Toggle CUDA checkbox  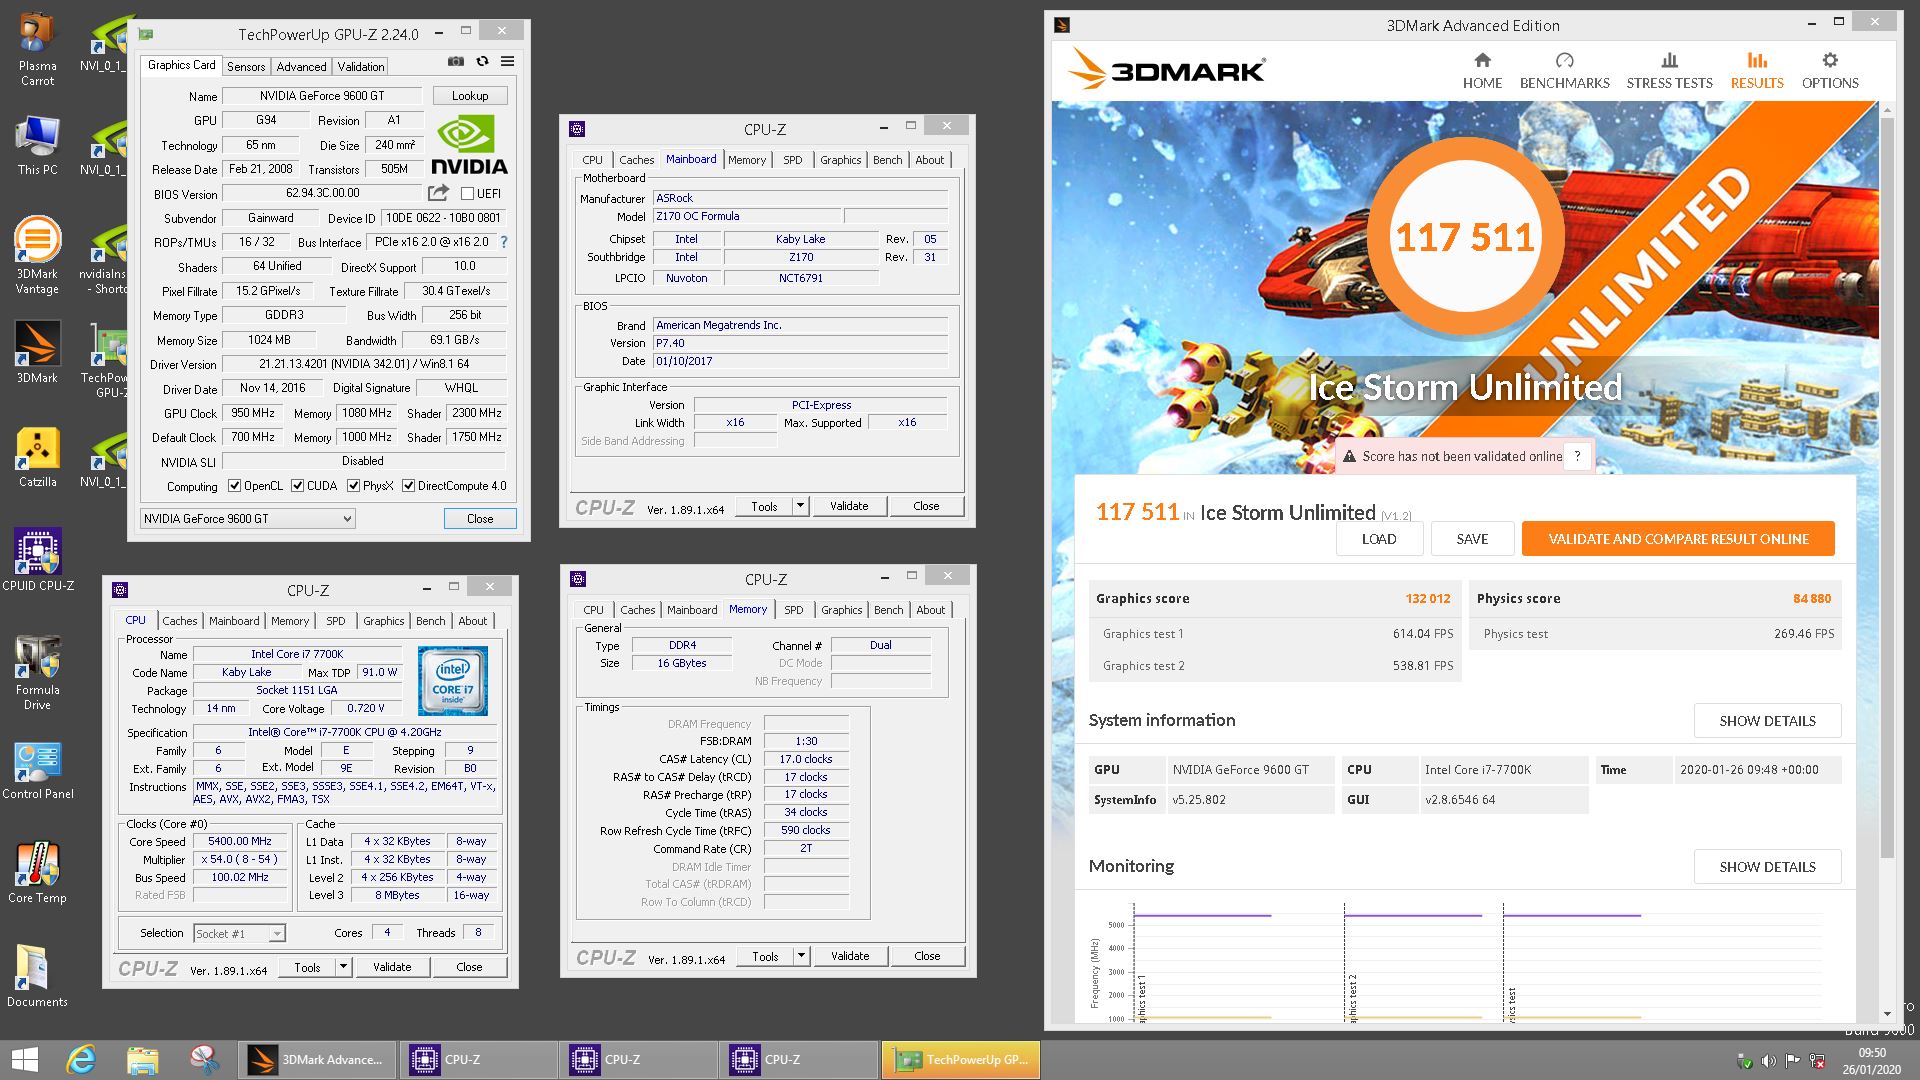click(x=297, y=486)
